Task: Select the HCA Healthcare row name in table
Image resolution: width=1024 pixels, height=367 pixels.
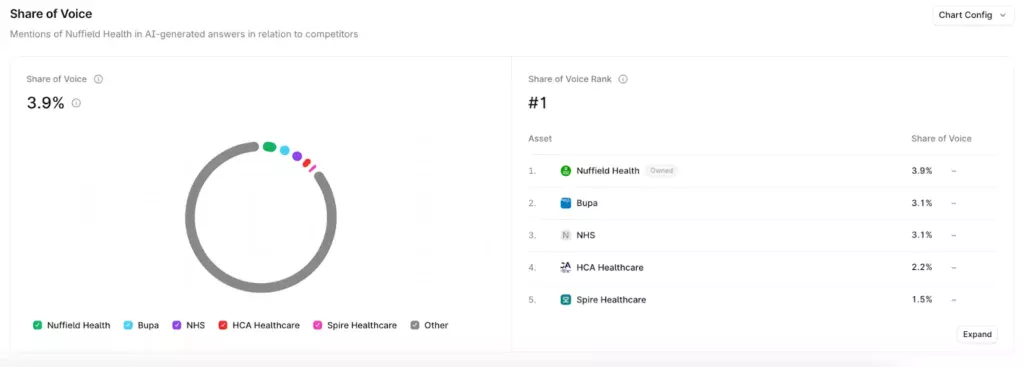Action: point(609,267)
